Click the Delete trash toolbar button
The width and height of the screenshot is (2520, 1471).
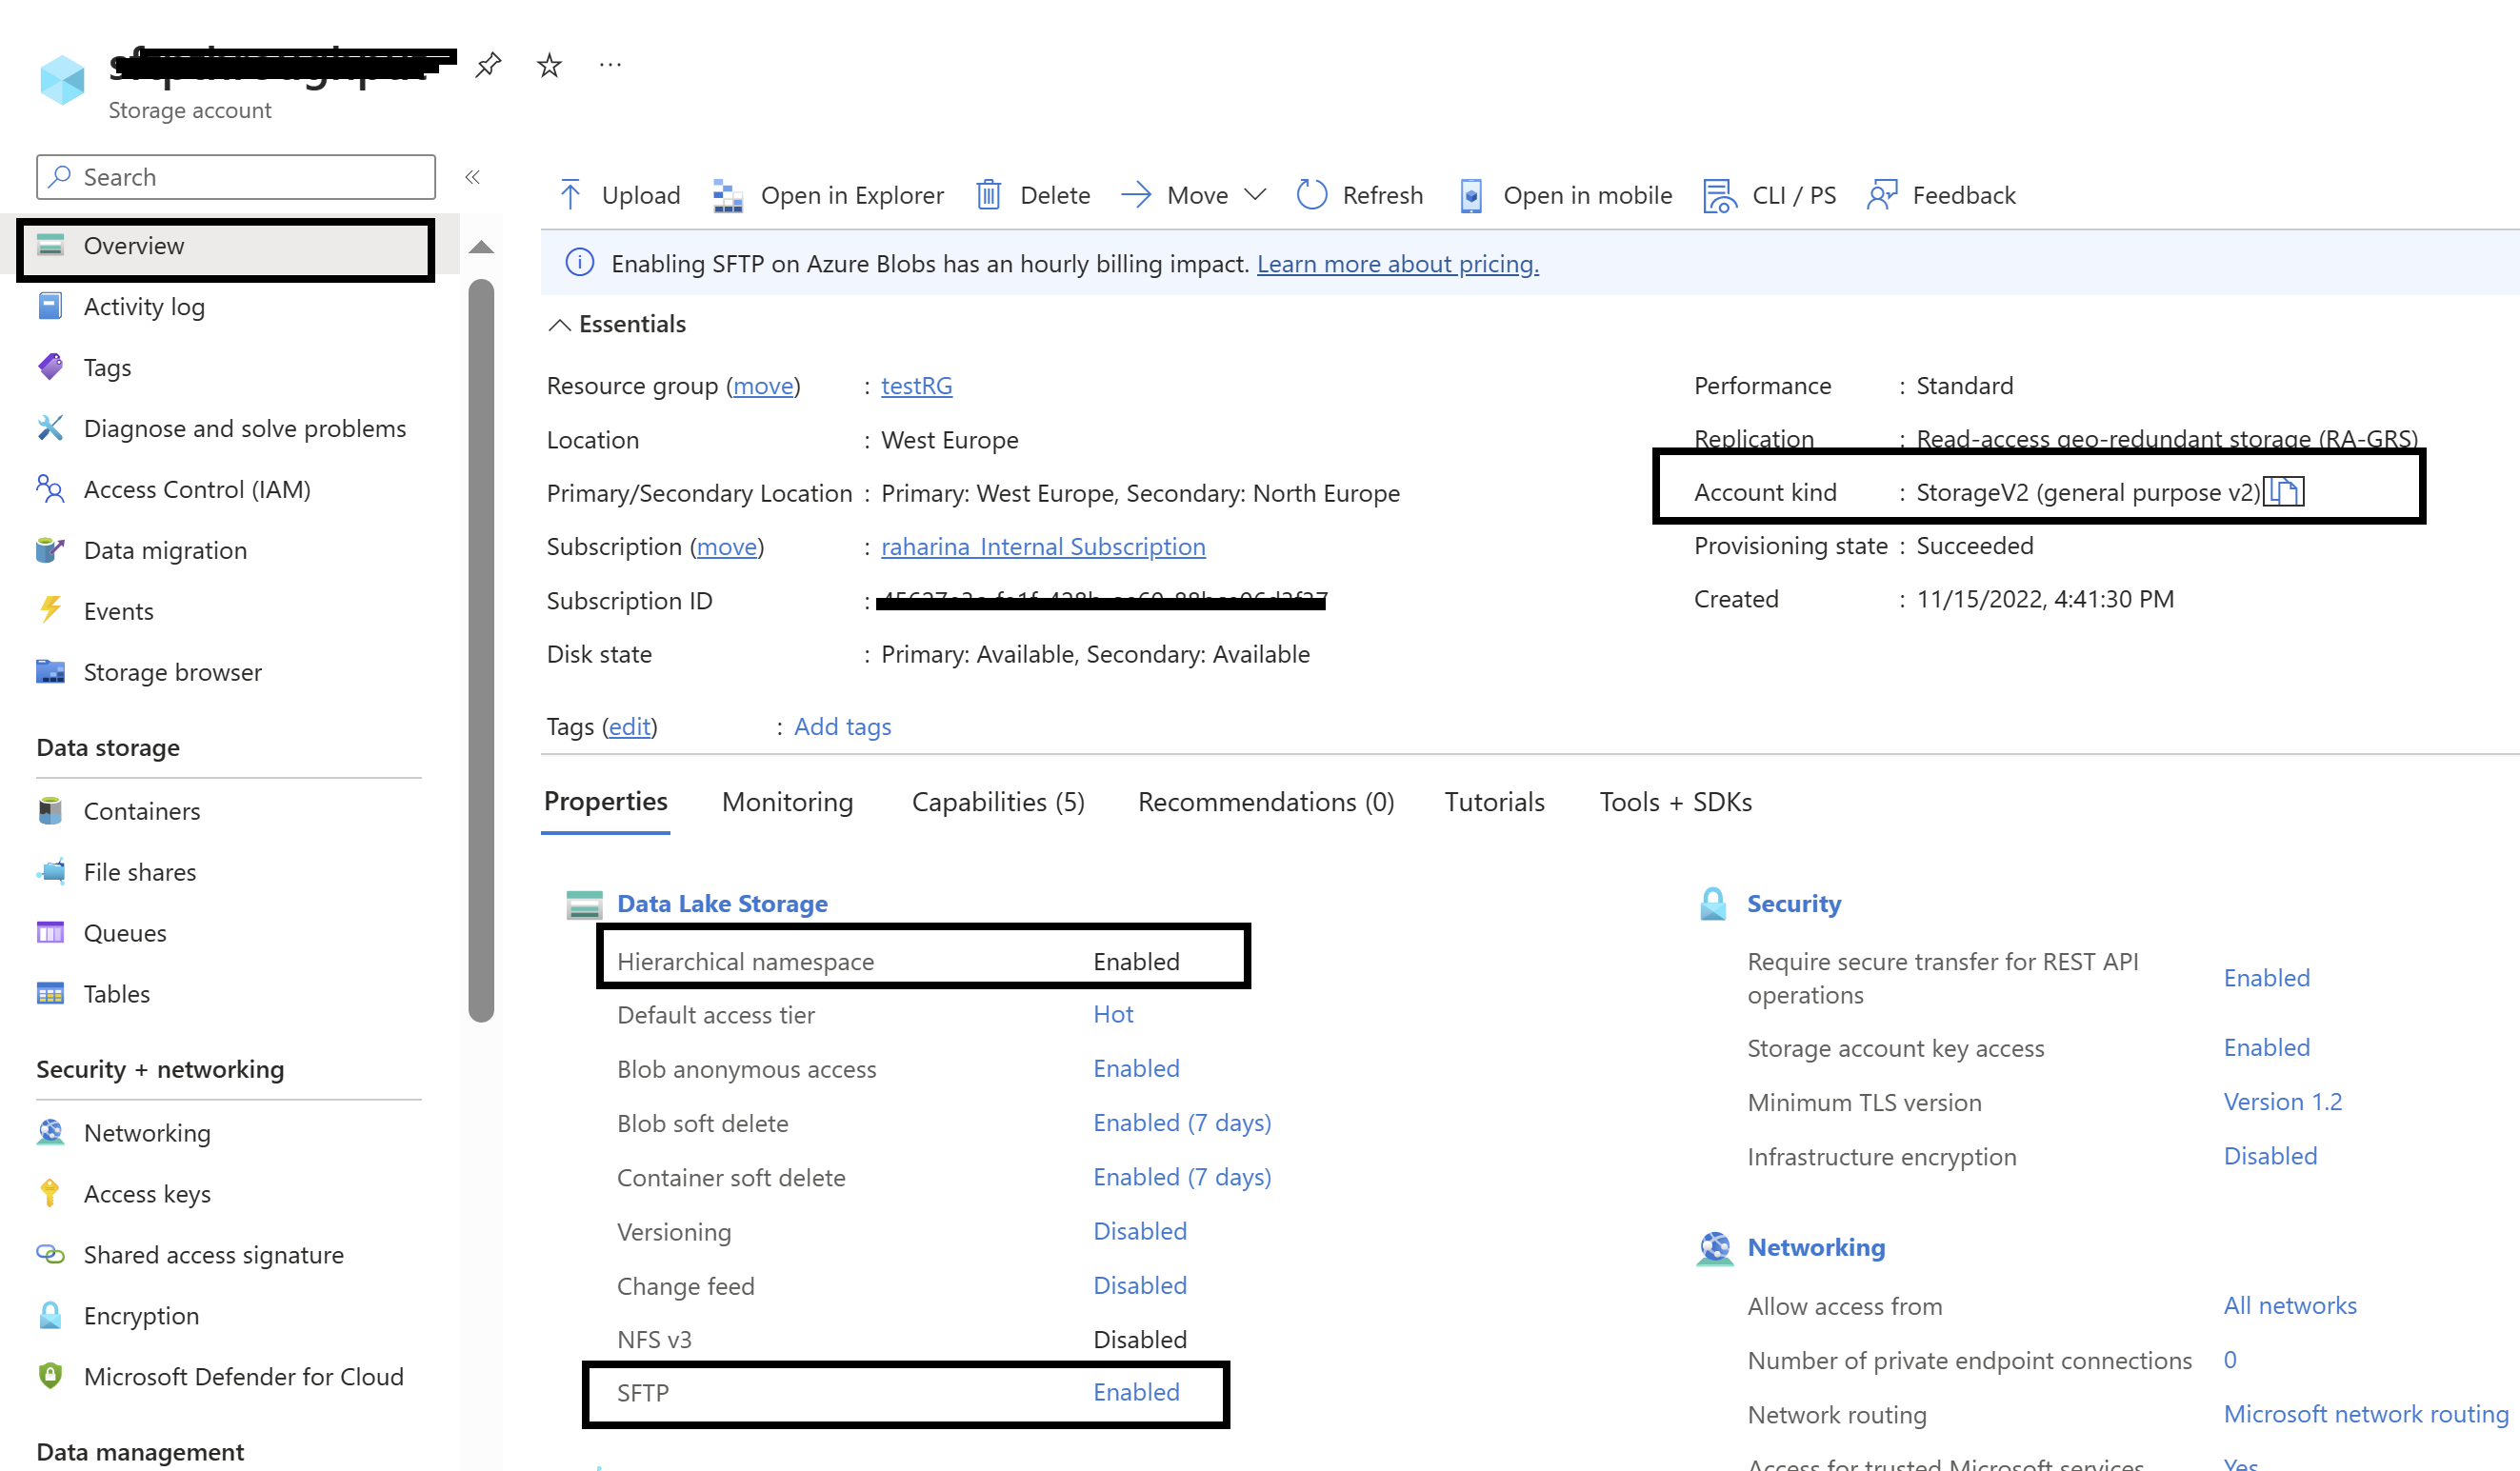pyautogui.click(x=1033, y=195)
